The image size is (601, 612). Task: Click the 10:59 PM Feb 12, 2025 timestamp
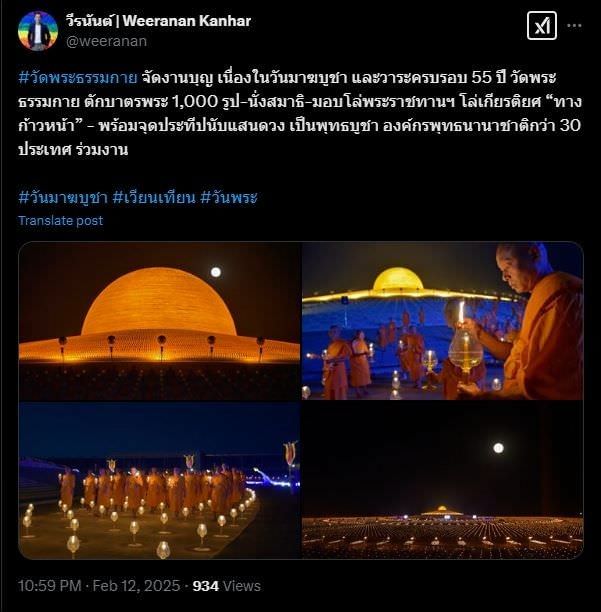tap(99, 586)
